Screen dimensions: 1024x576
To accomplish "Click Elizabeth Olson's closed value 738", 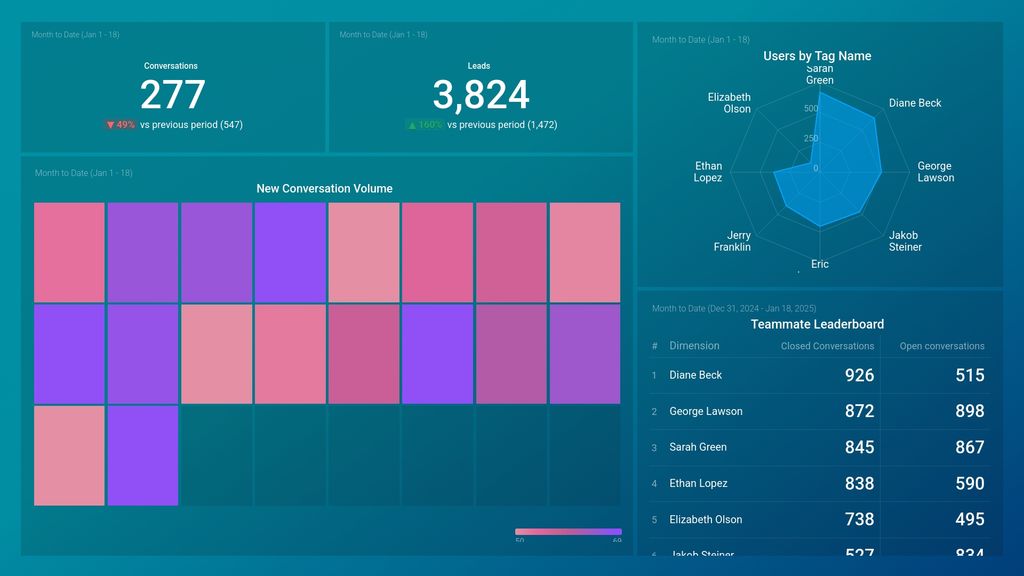I will pyautogui.click(x=859, y=520).
